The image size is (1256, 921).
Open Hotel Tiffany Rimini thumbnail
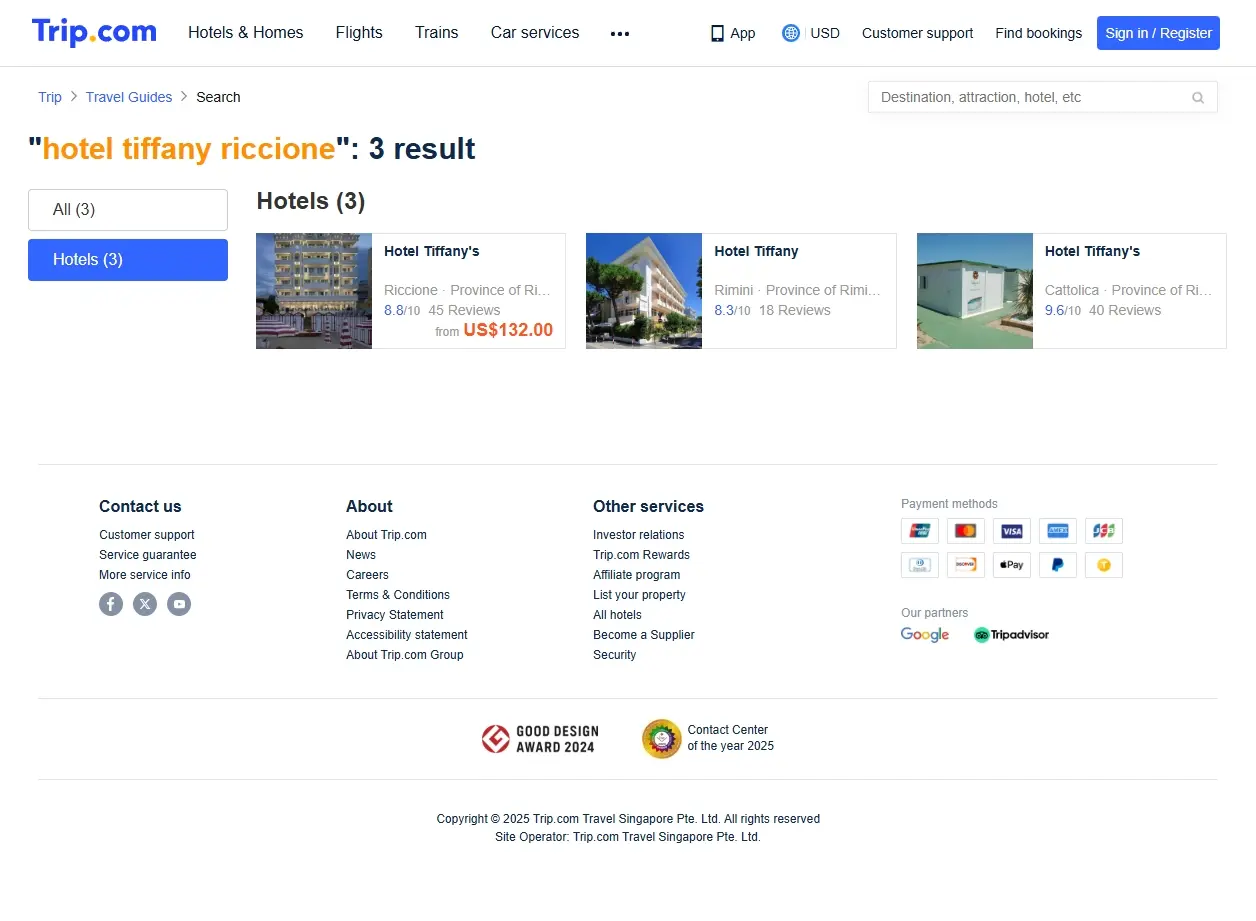(644, 291)
